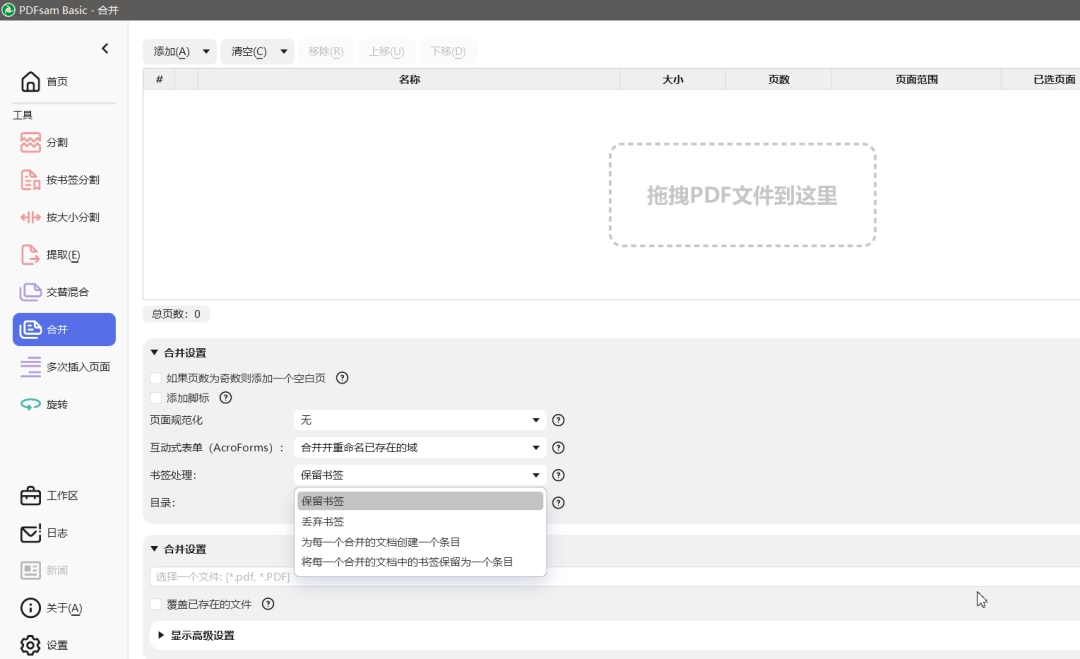Select the 旋转 (Rotate) tool icon
Image resolution: width=1080 pixels, height=659 pixels.
31,404
